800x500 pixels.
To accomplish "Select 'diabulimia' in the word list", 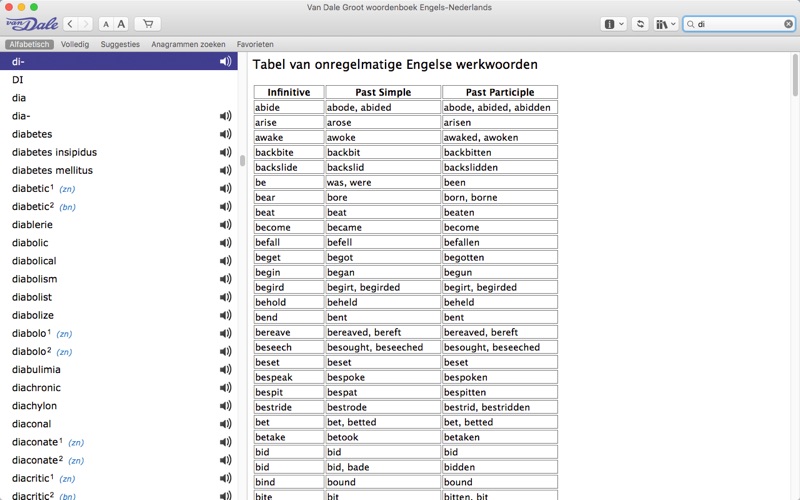I will [x=118, y=369].
